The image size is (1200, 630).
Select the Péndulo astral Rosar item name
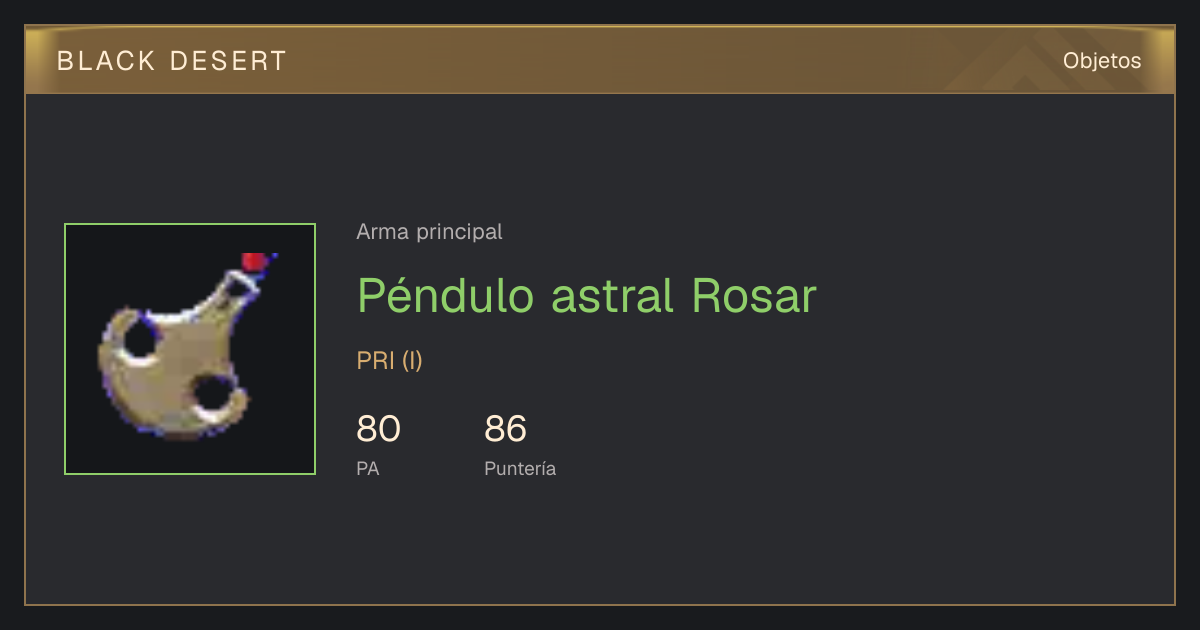(587, 294)
